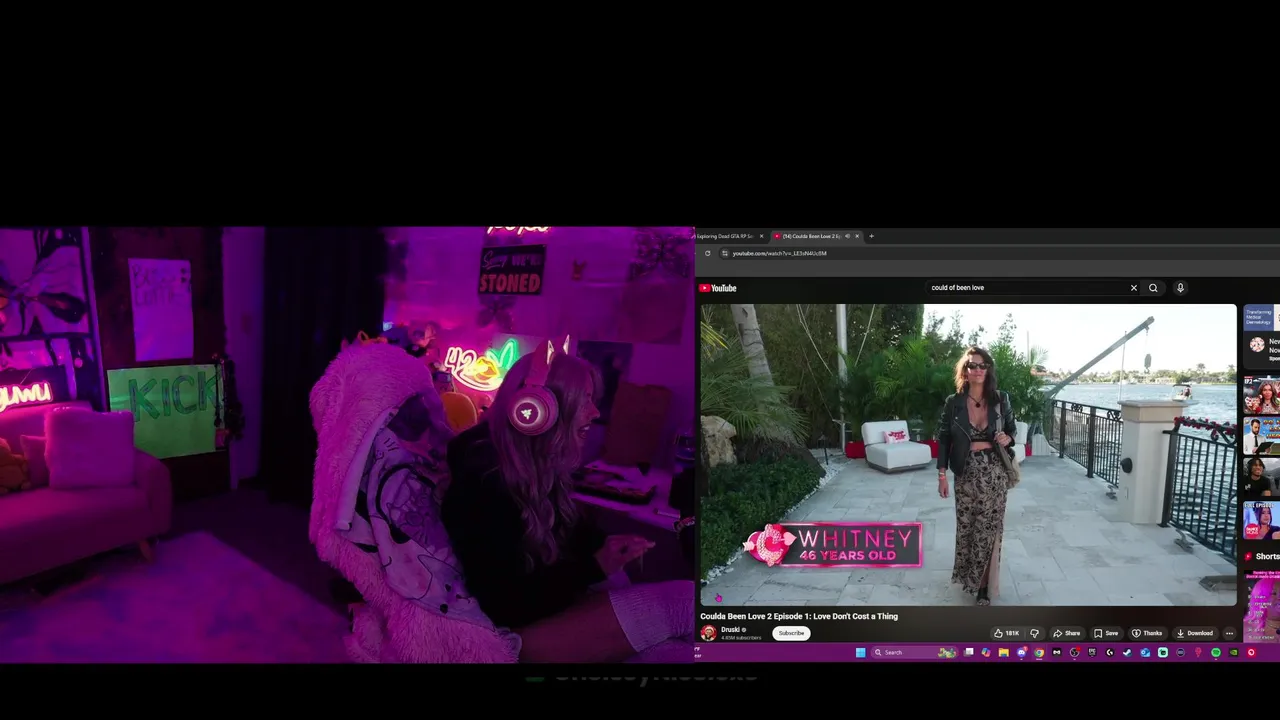Open NVIDIA app from the taskbar
This screenshot has width=1280, height=720.
[1234, 652]
